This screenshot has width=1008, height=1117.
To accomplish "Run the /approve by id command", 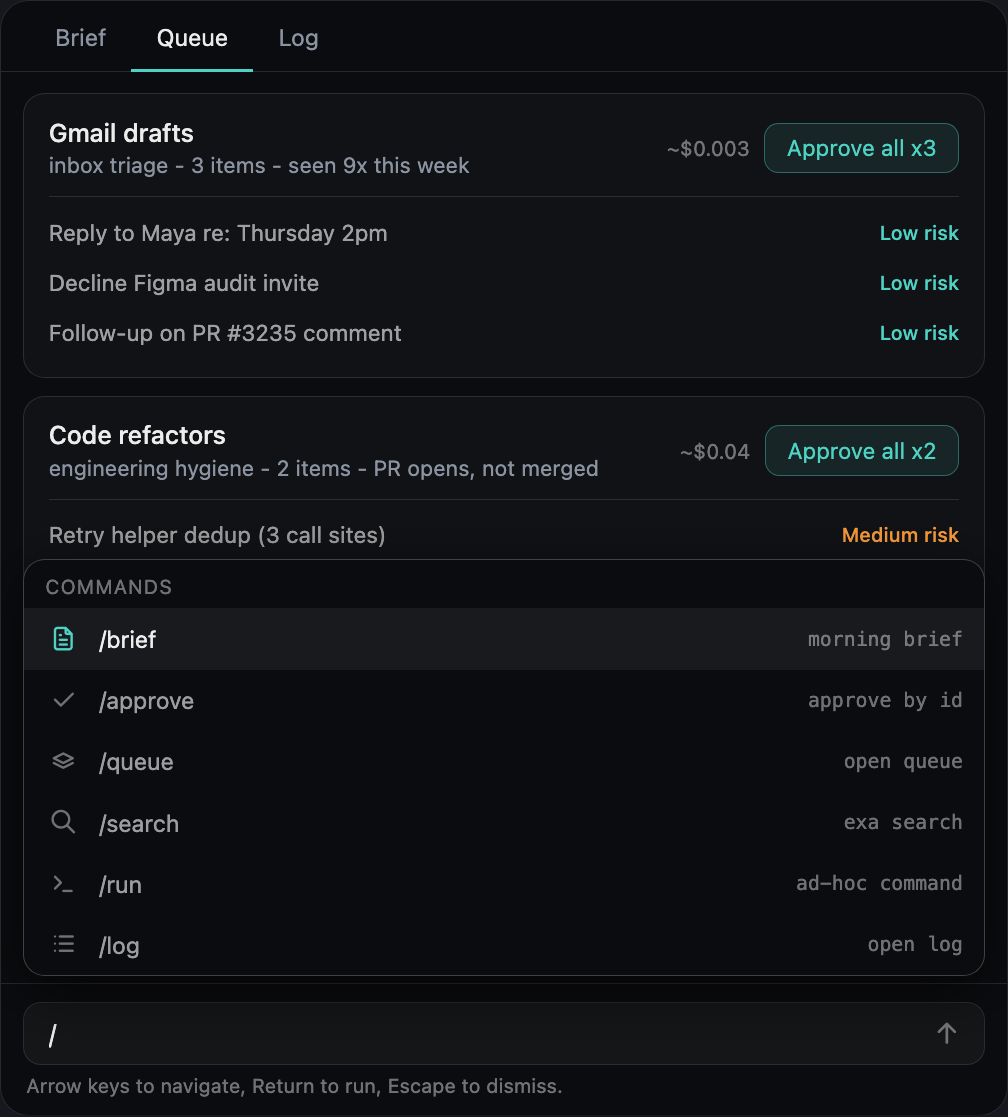I will [x=504, y=700].
